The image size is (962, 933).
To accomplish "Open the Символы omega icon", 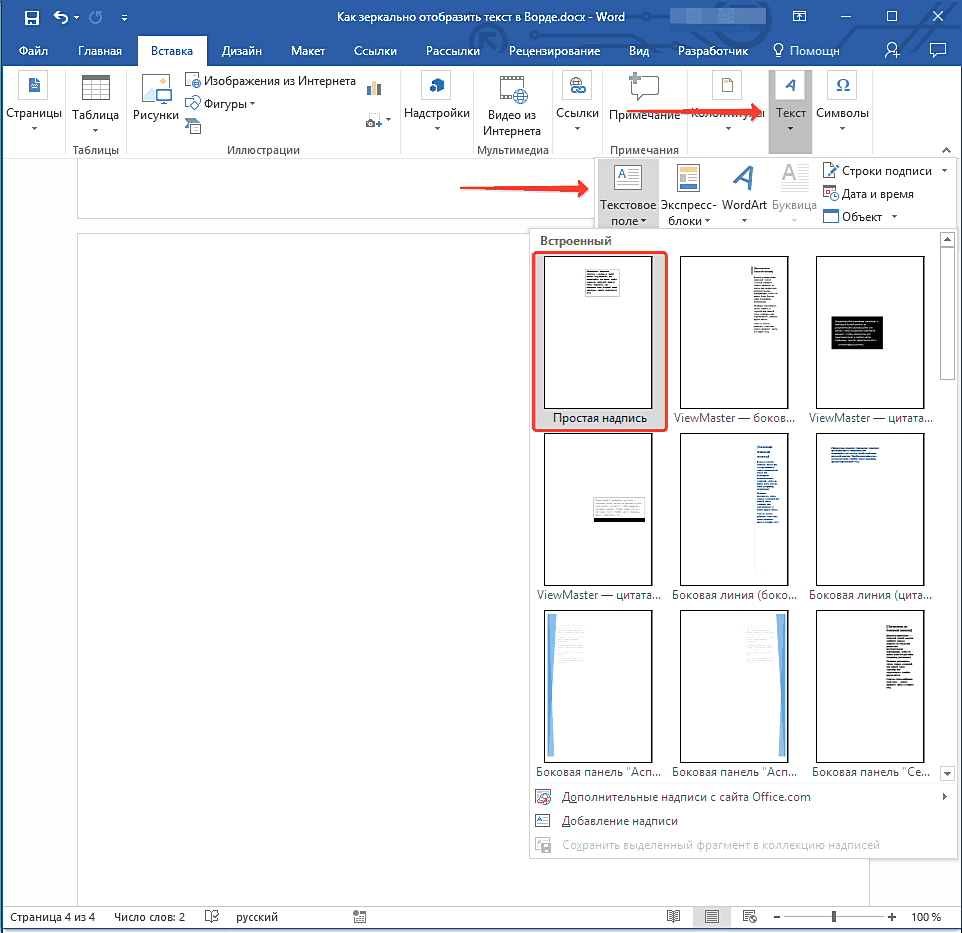I will point(842,86).
